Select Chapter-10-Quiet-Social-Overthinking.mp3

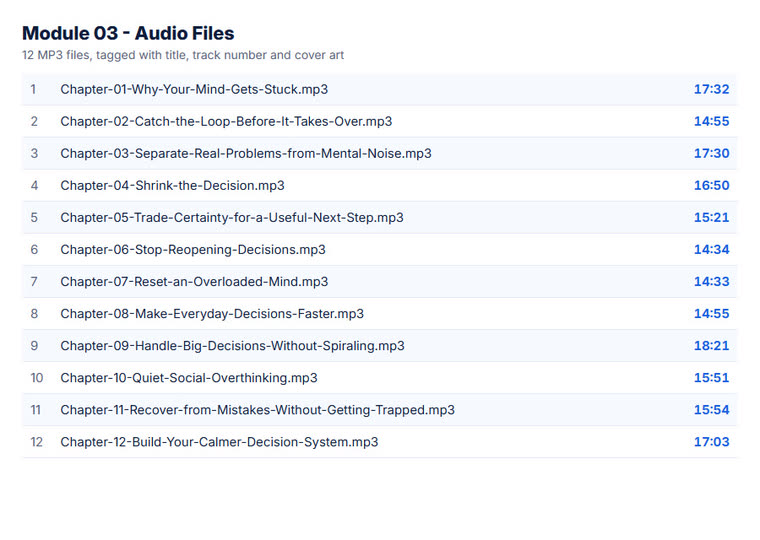coord(189,377)
